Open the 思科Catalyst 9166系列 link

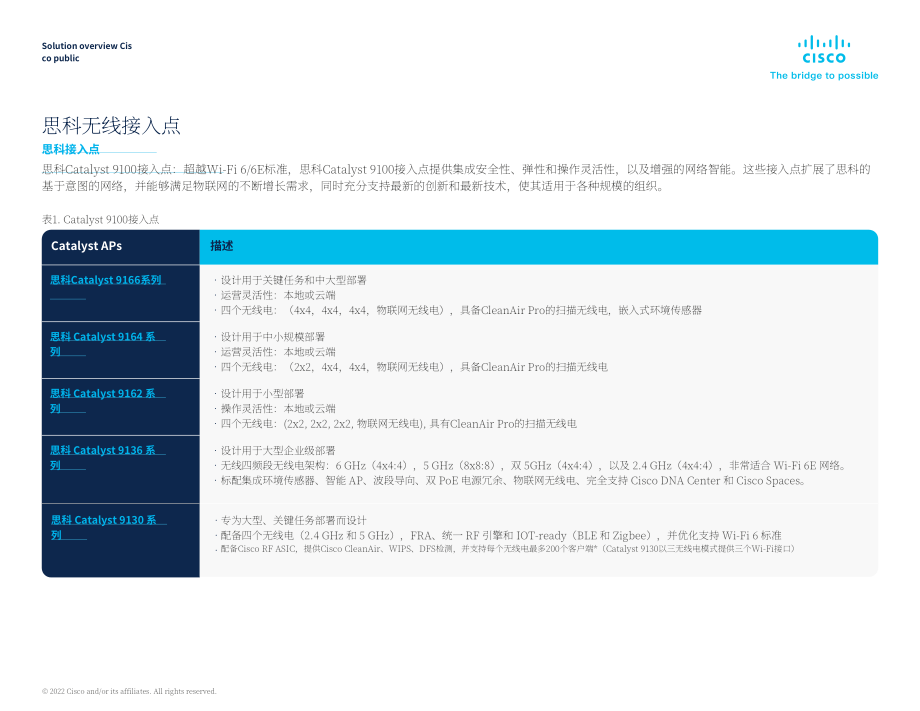click(x=106, y=280)
